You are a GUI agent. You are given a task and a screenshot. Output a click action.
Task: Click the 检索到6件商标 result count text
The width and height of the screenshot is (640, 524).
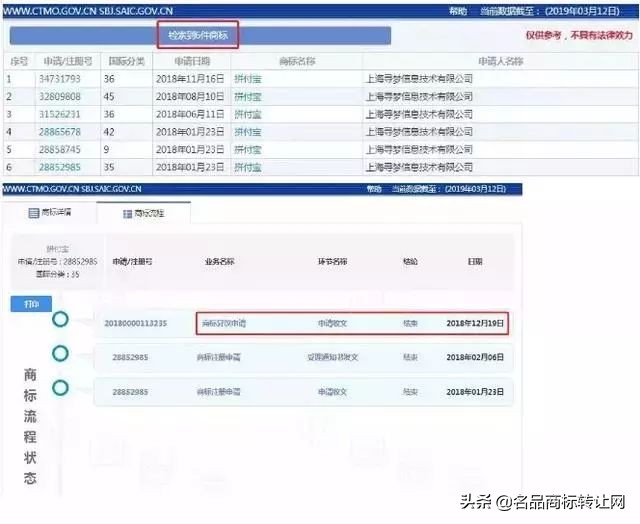coord(198,35)
